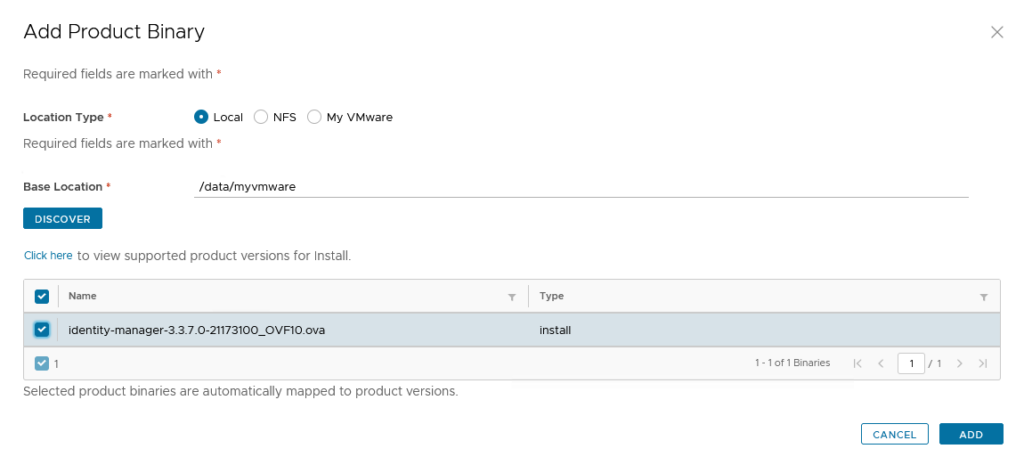This screenshot has height=465, width=1024.
Task: Sort binaries by Name column header
Action: click(83, 297)
